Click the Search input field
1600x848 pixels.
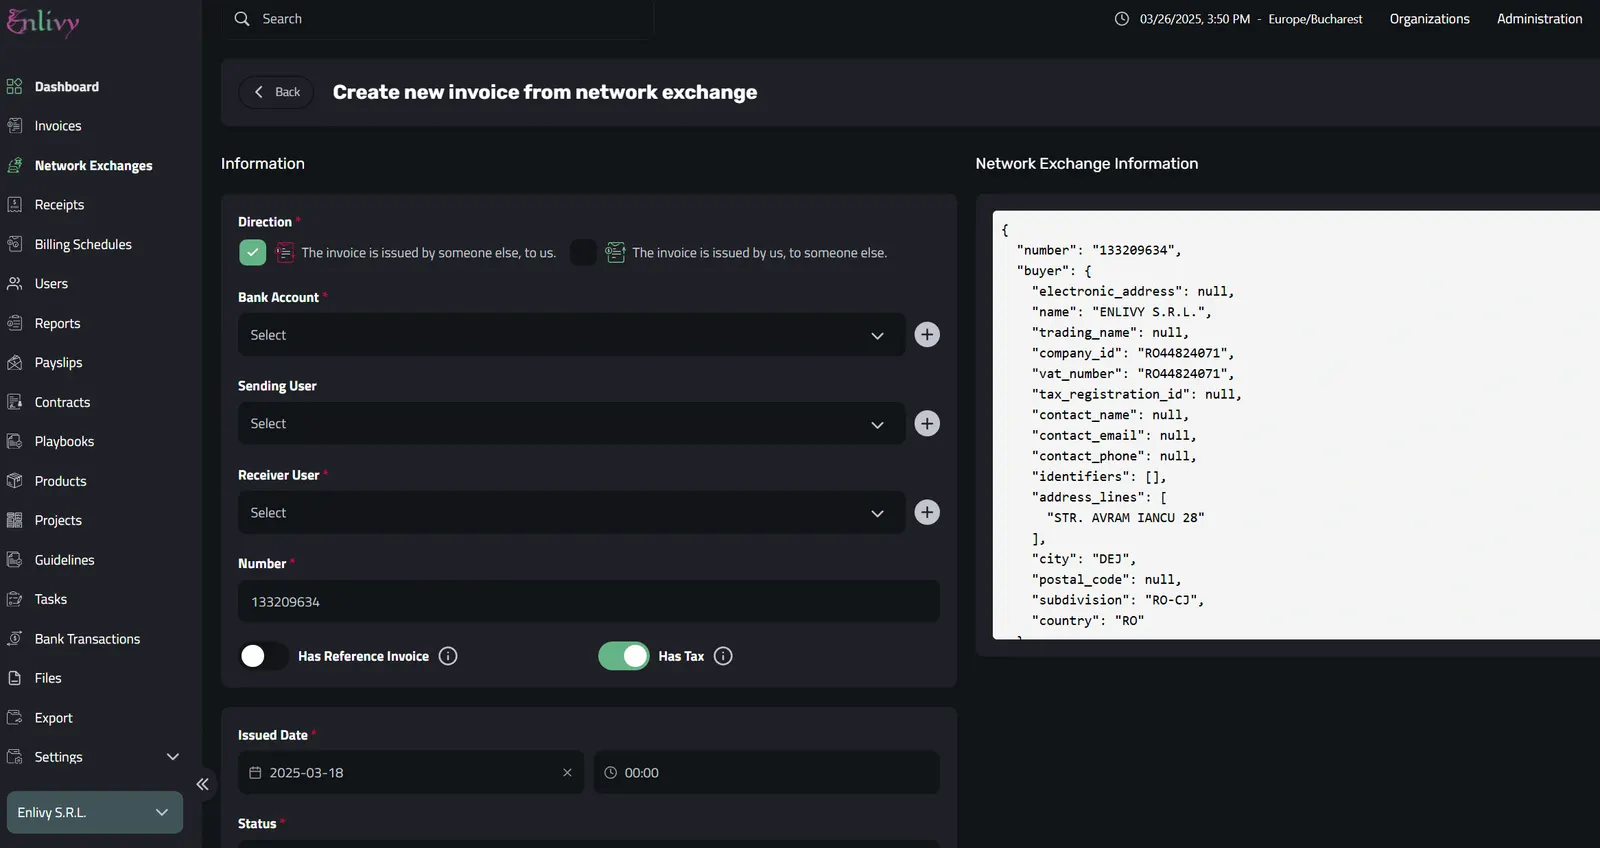point(440,19)
